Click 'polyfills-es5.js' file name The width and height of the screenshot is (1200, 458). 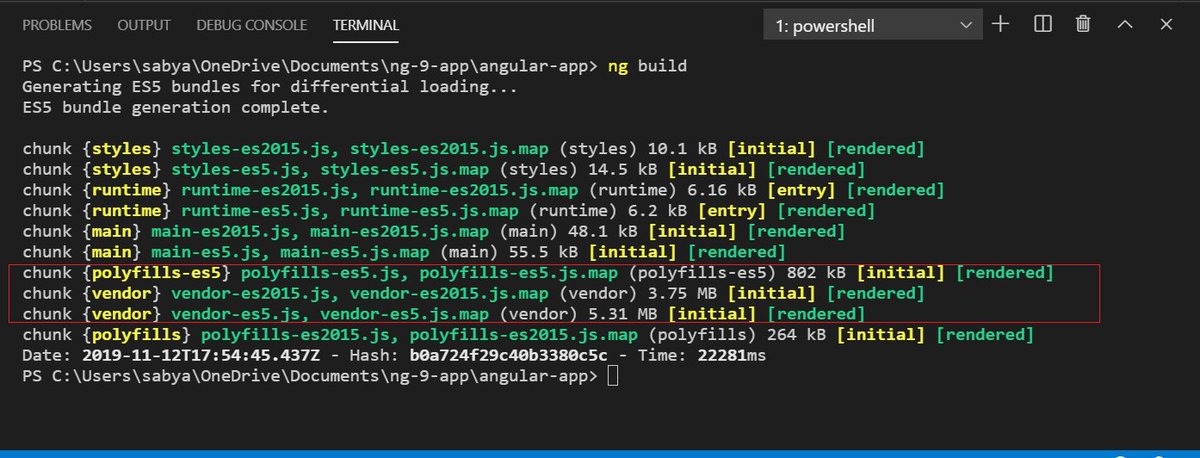pos(322,273)
